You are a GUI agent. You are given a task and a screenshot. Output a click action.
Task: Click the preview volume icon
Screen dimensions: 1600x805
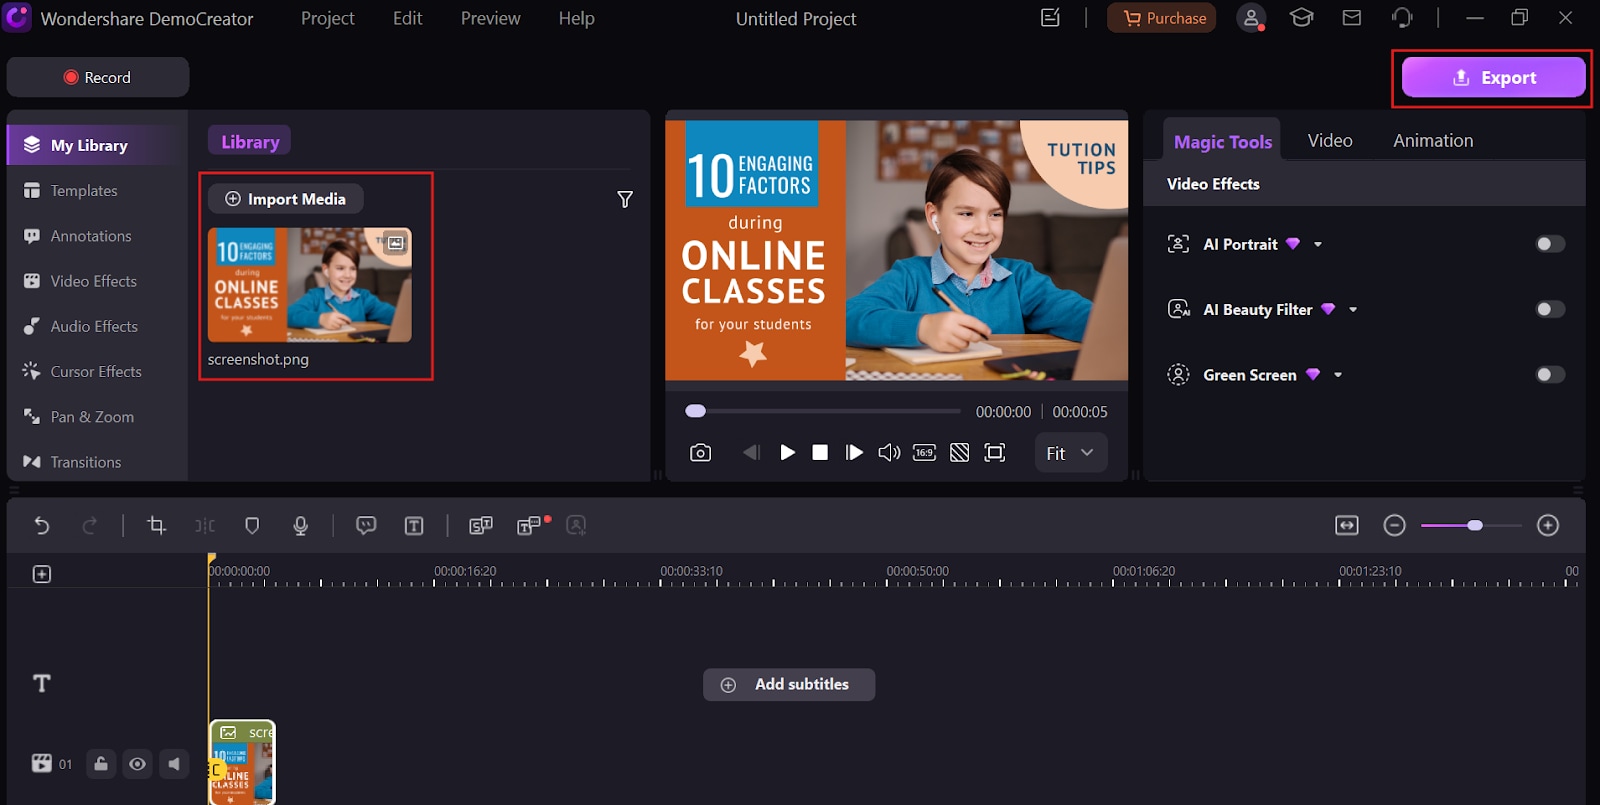coord(889,453)
